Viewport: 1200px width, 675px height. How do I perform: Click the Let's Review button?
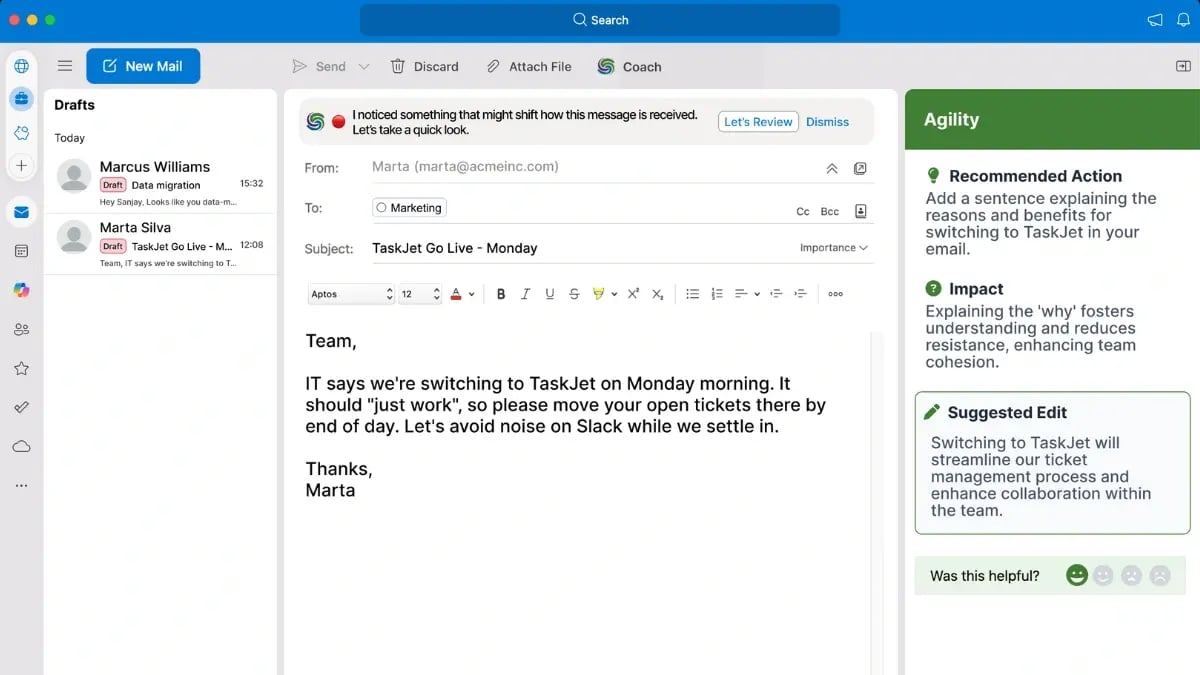tap(758, 122)
